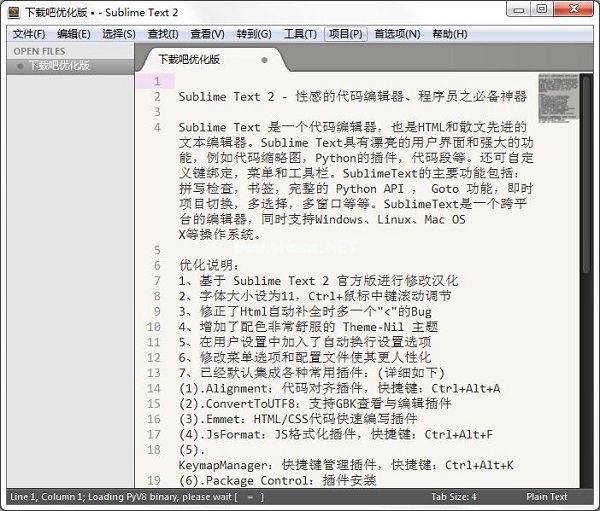Click Line 1, Column 1 status text
Screen dimensions: 600x511
point(47,497)
